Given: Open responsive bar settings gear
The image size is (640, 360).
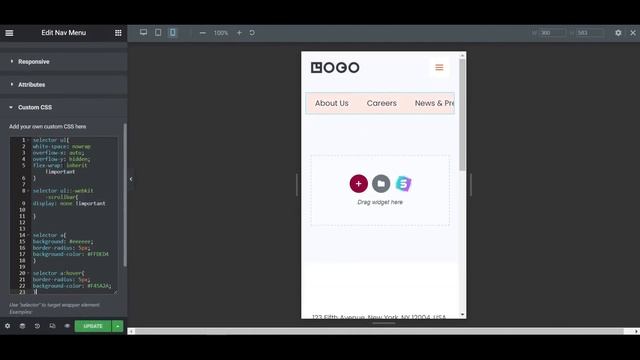Looking at the screenshot, I should click(x=618, y=33).
